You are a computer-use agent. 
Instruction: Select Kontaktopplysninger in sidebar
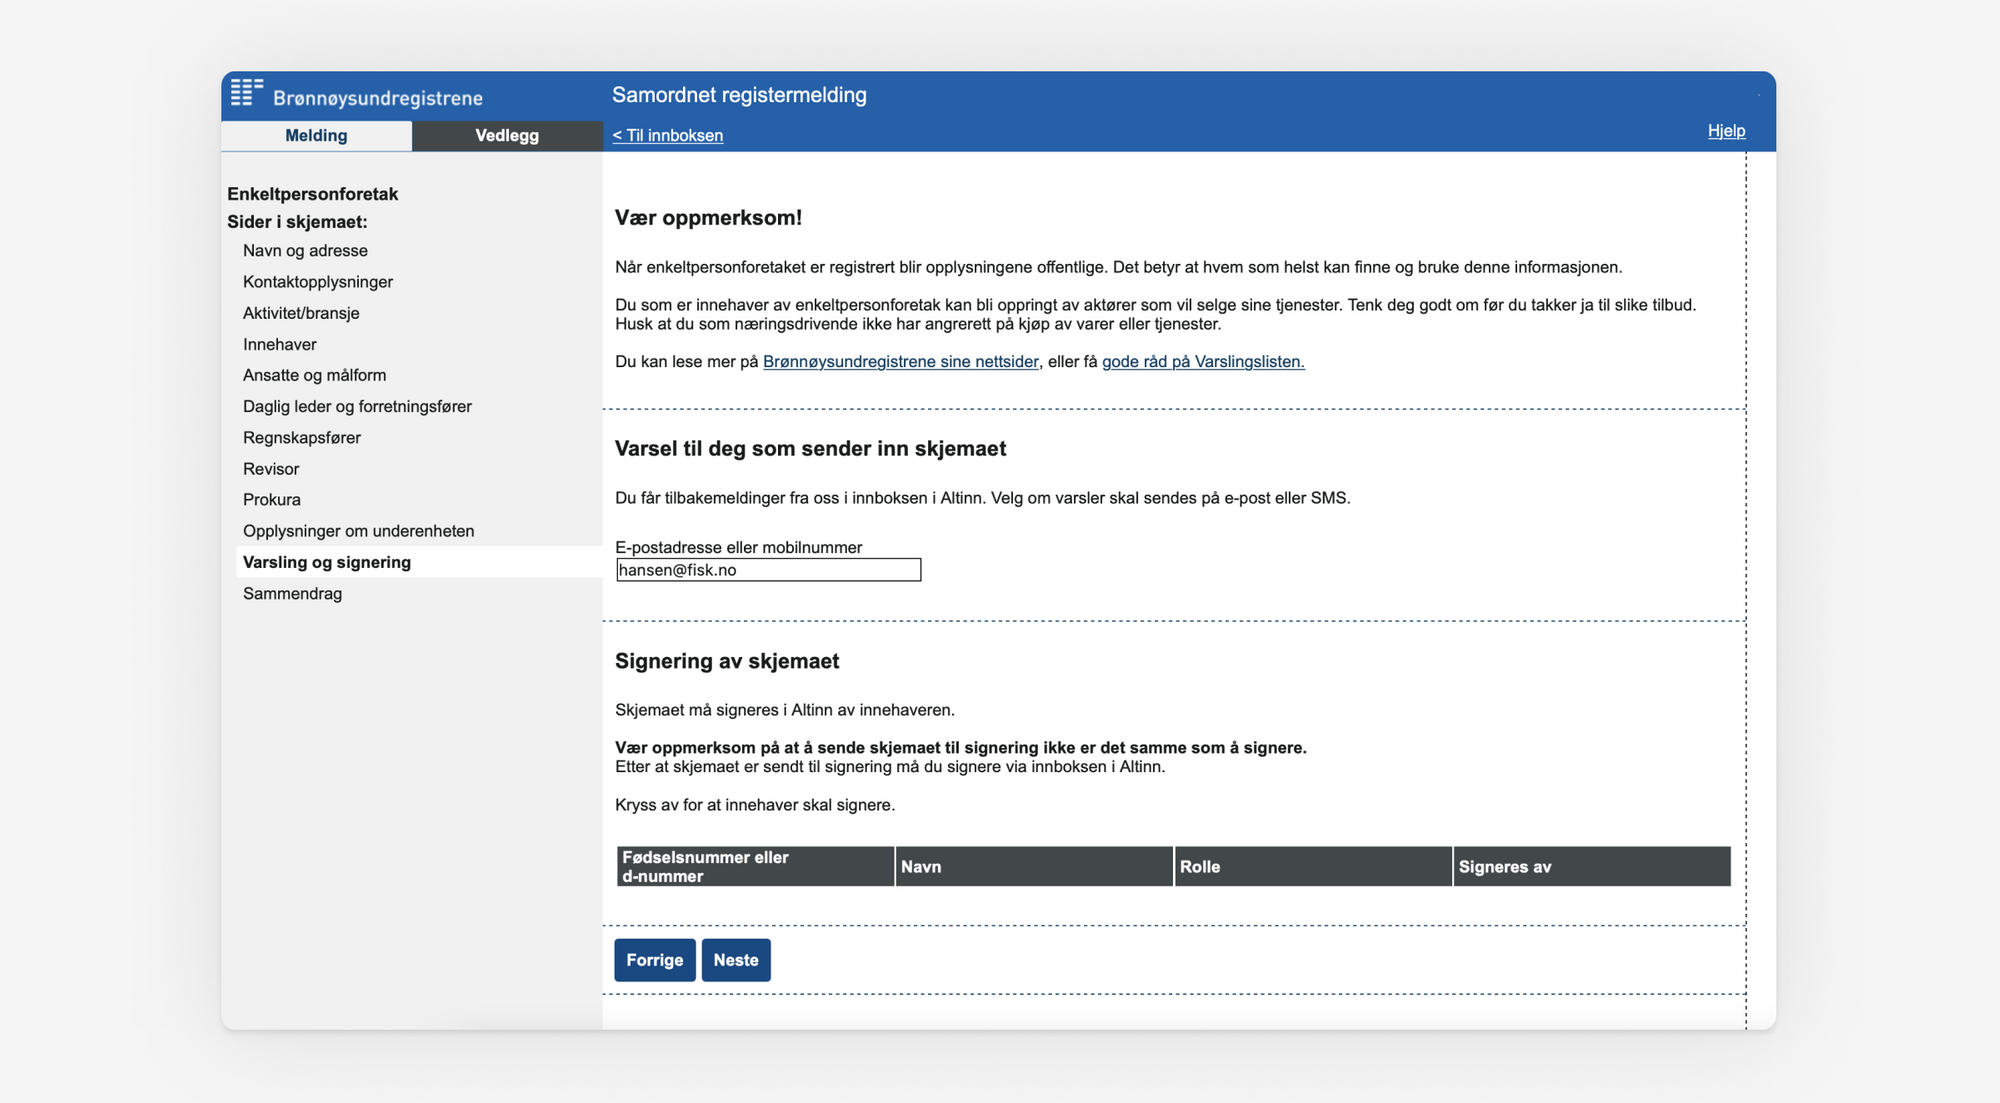click(318, 282)
